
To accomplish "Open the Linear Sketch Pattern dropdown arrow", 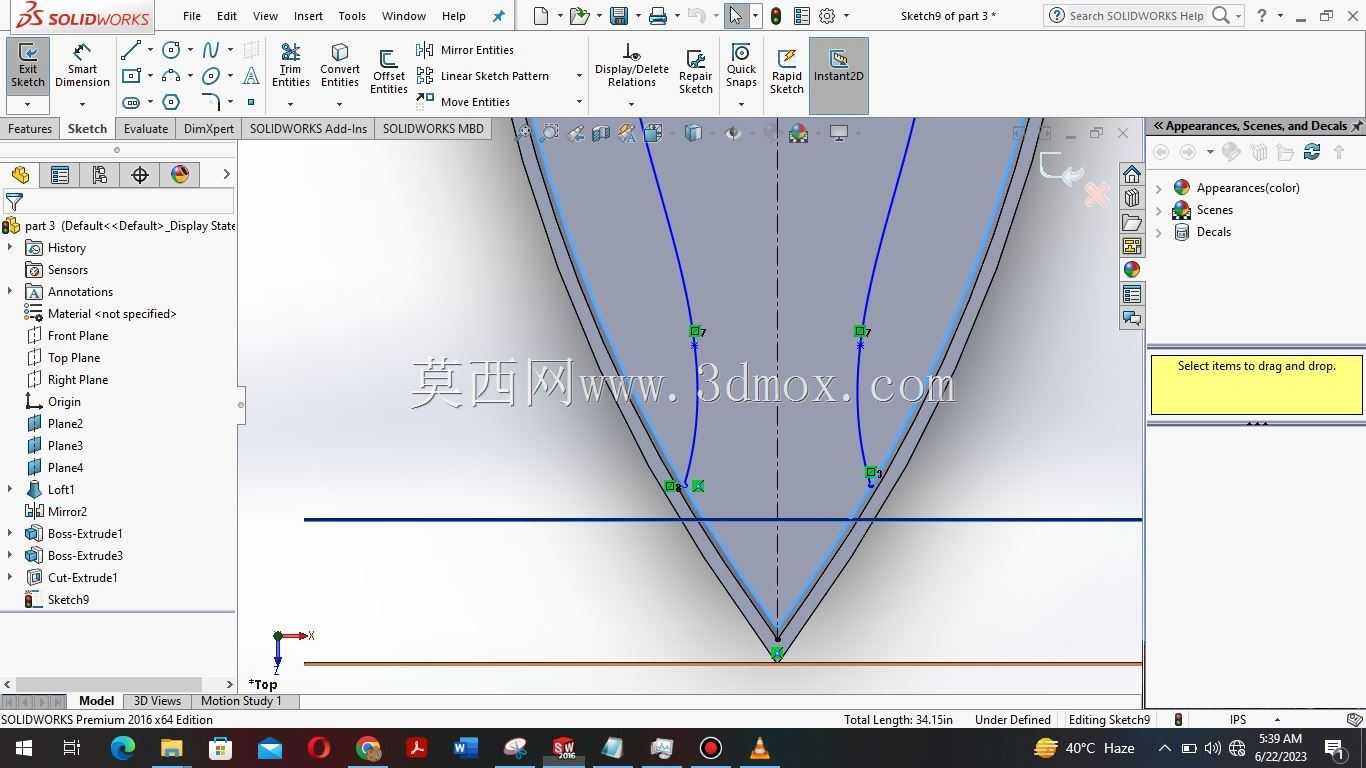I will coord(578,76).
